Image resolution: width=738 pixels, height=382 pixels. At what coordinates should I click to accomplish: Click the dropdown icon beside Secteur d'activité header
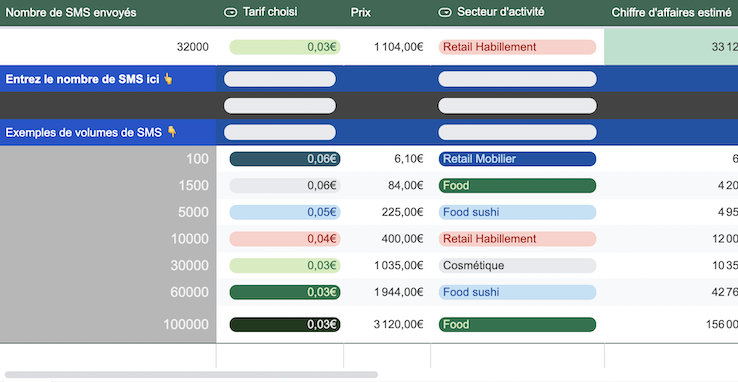(x=445, y=13)
